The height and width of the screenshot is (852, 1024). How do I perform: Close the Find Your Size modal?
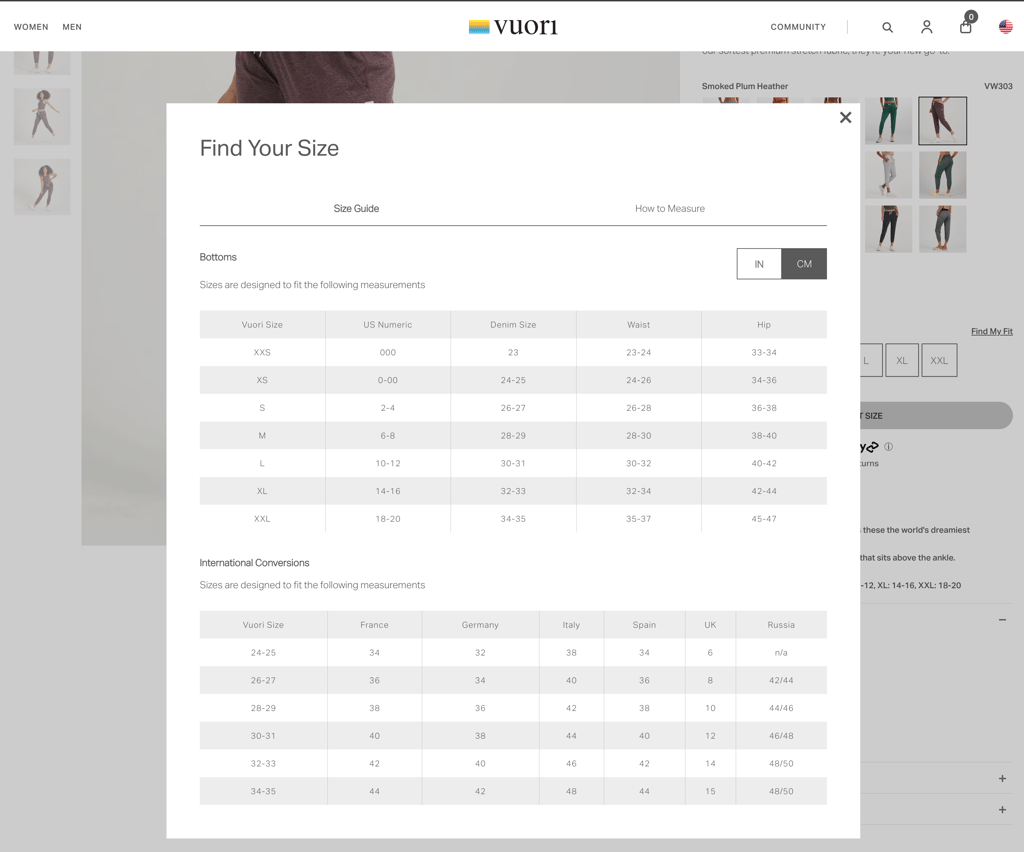(845, 118)
